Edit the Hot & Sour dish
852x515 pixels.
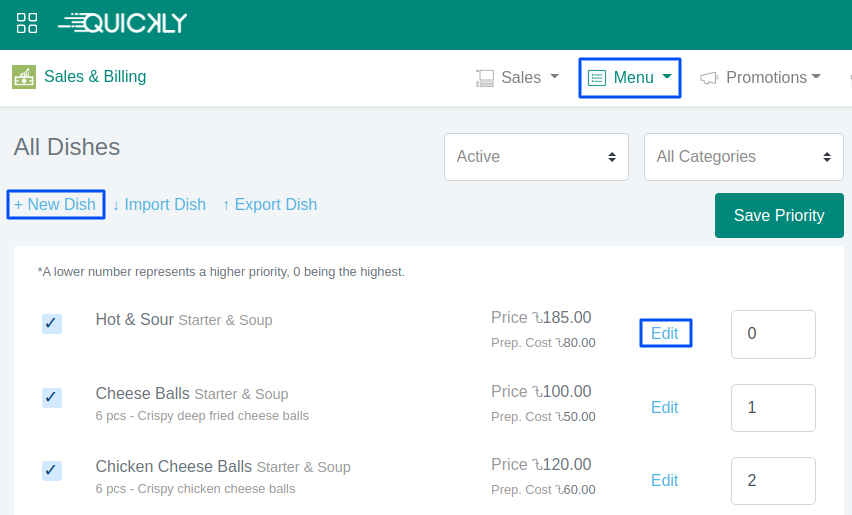click(x=665, y=334)
